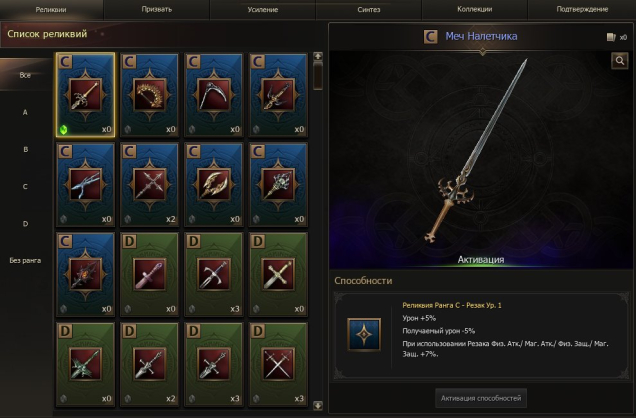Select the dark orb staff C-rank card
The height and width of the screenshot is (418, 636).
click(x=86, y=274)
